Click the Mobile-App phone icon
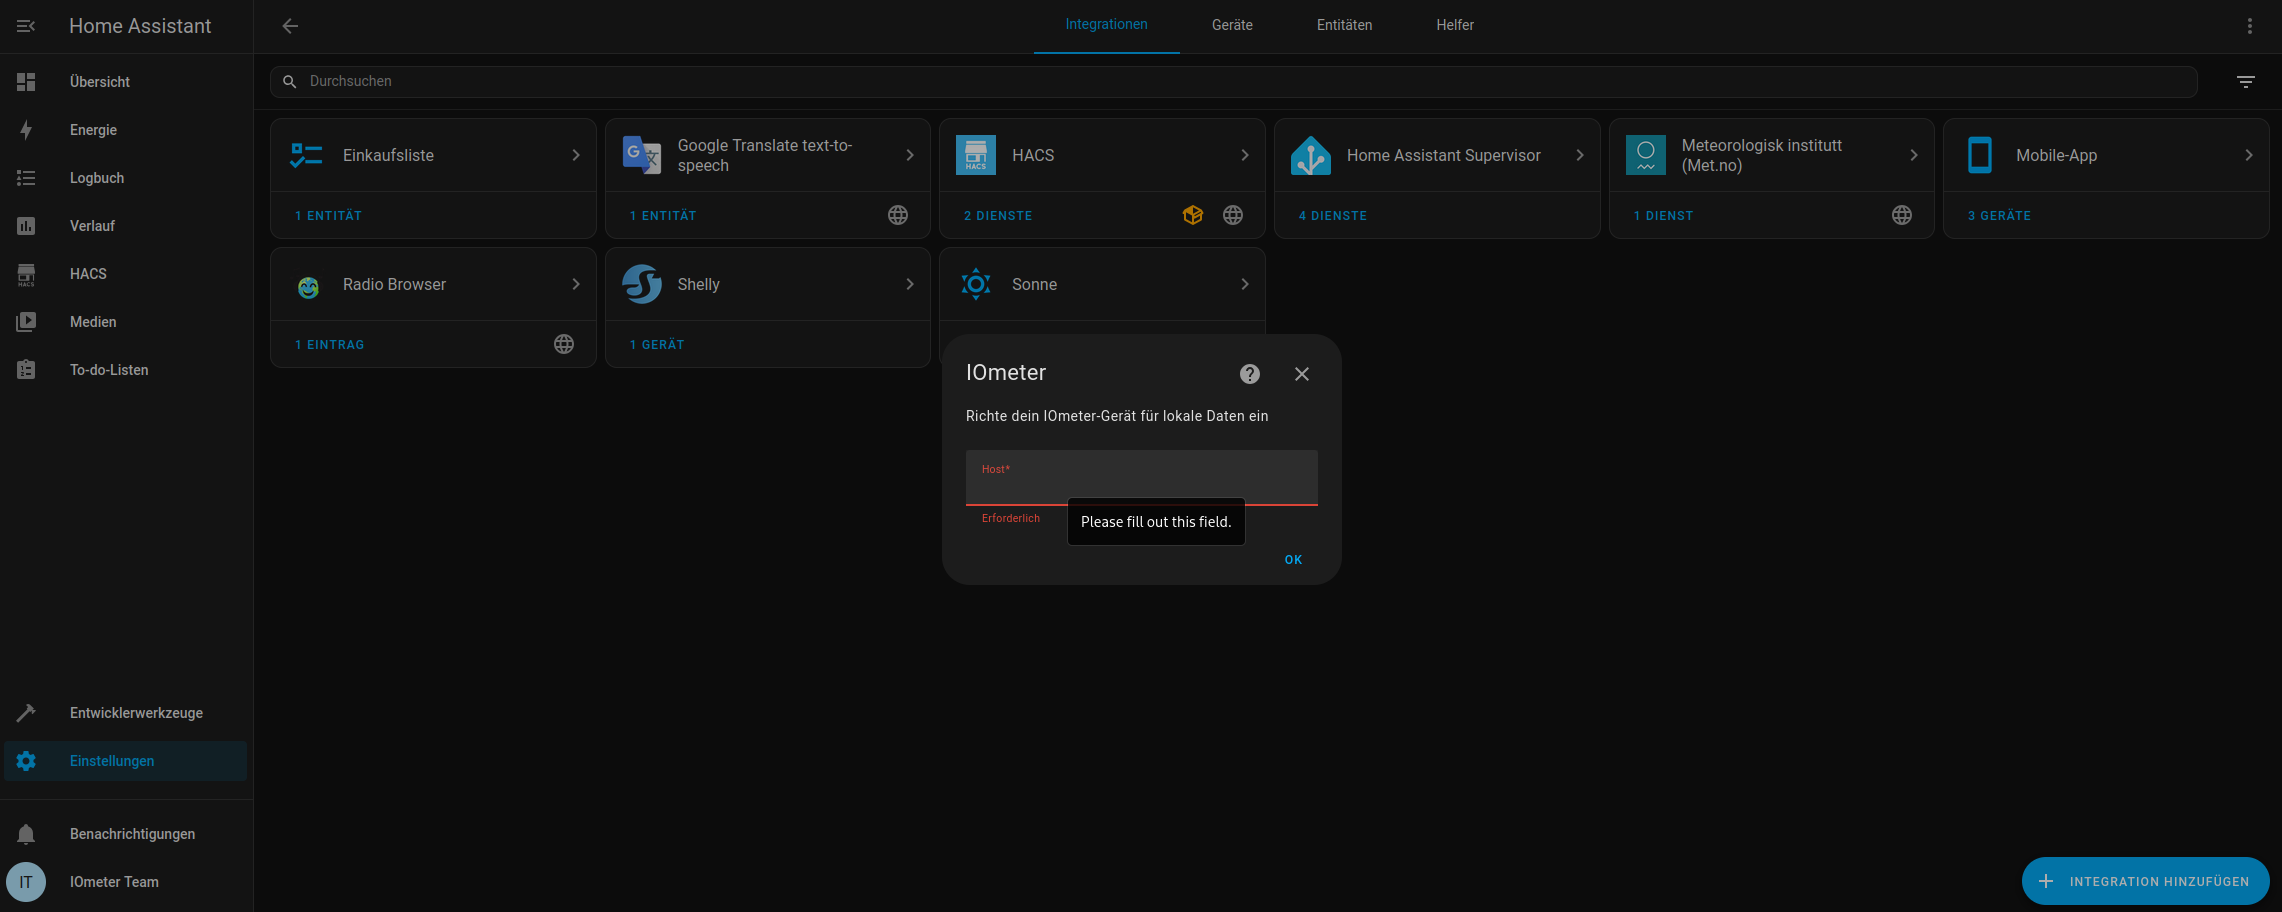This screenshot has height=912, width=2282. click(x=1980, y=155)
